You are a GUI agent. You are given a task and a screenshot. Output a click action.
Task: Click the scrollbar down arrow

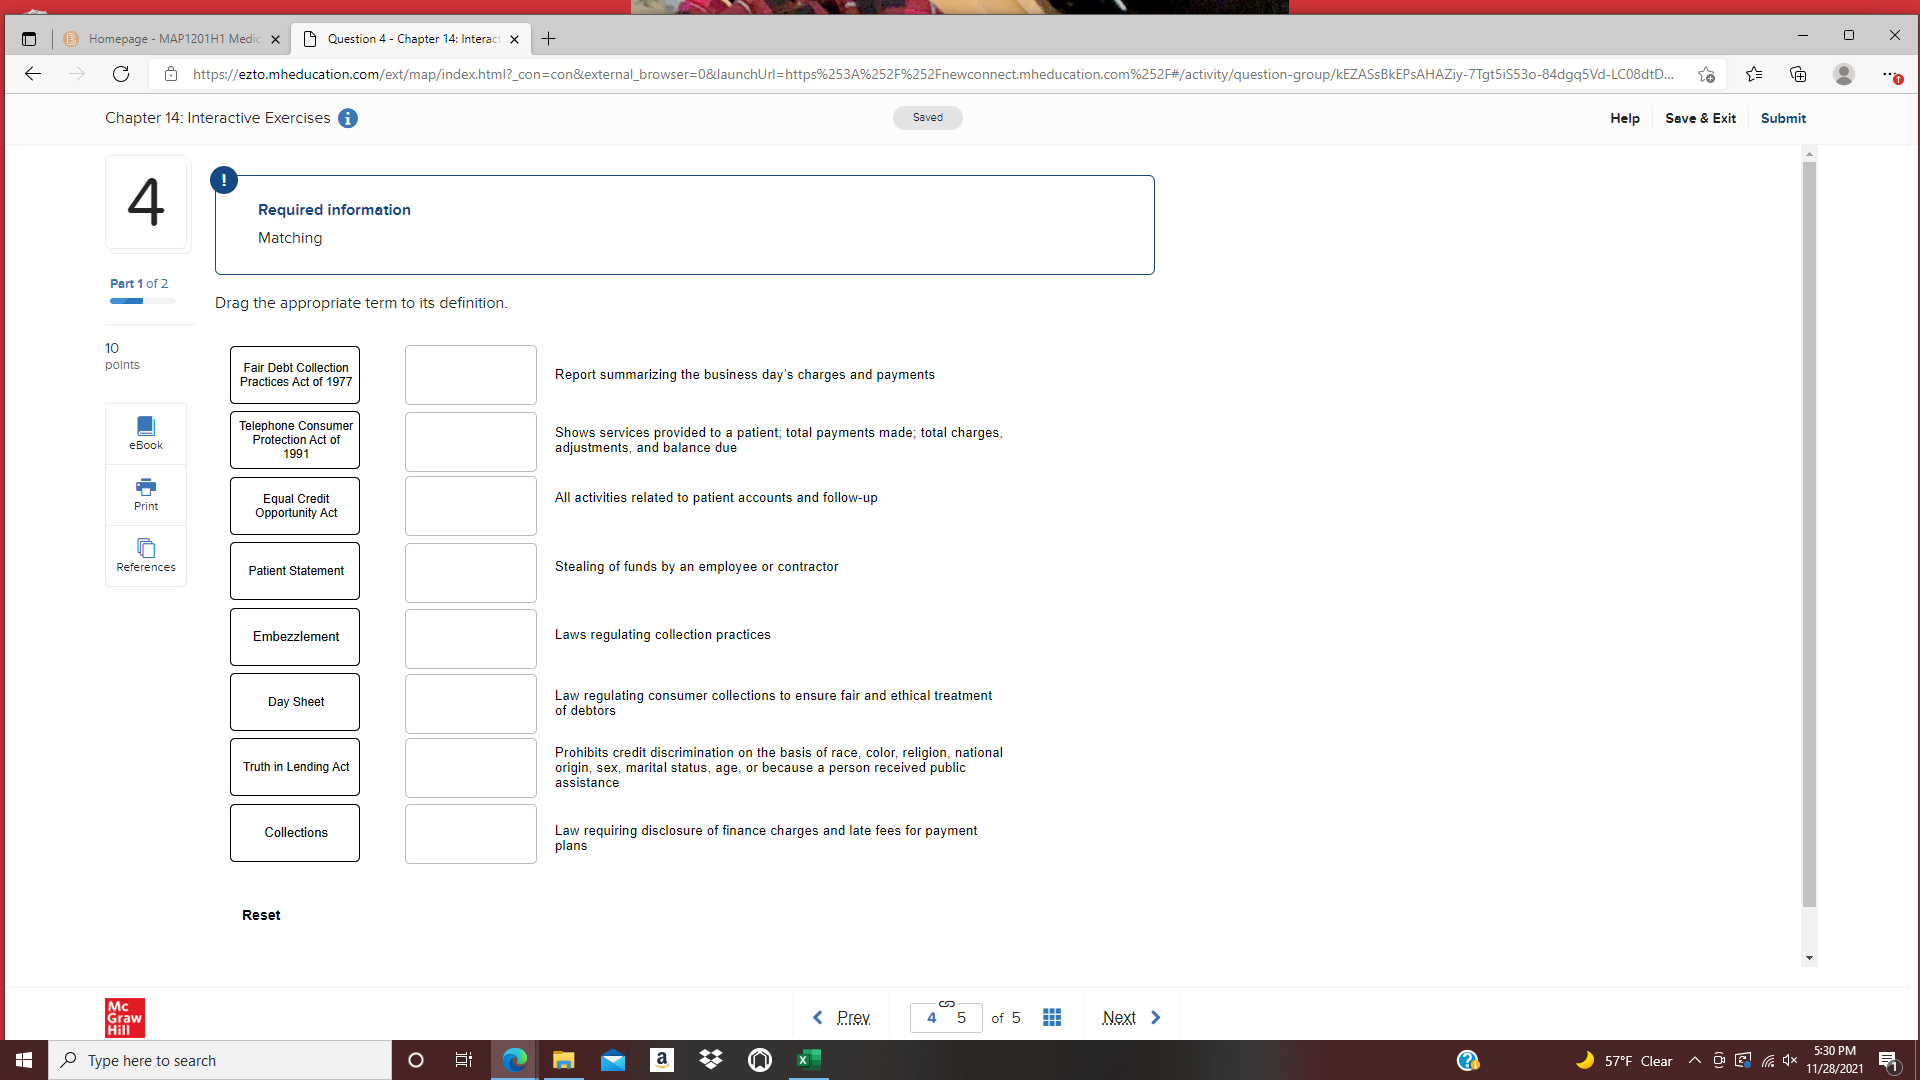[1808, 957]
